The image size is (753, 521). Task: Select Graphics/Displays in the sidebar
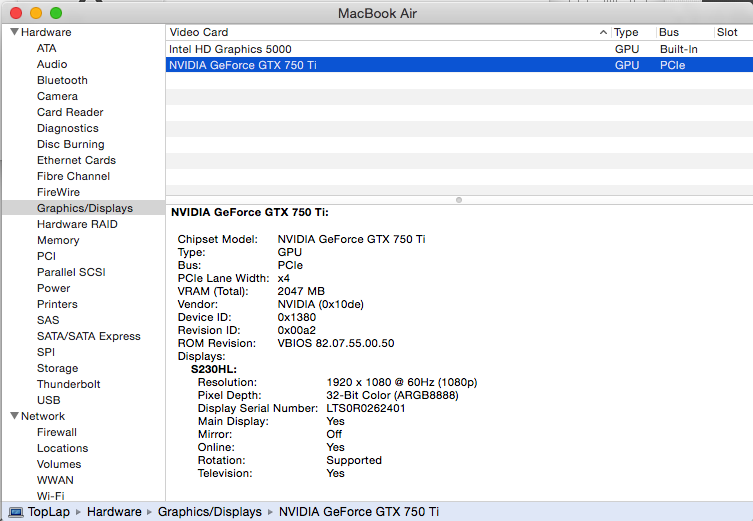click(x=85, y=208)
